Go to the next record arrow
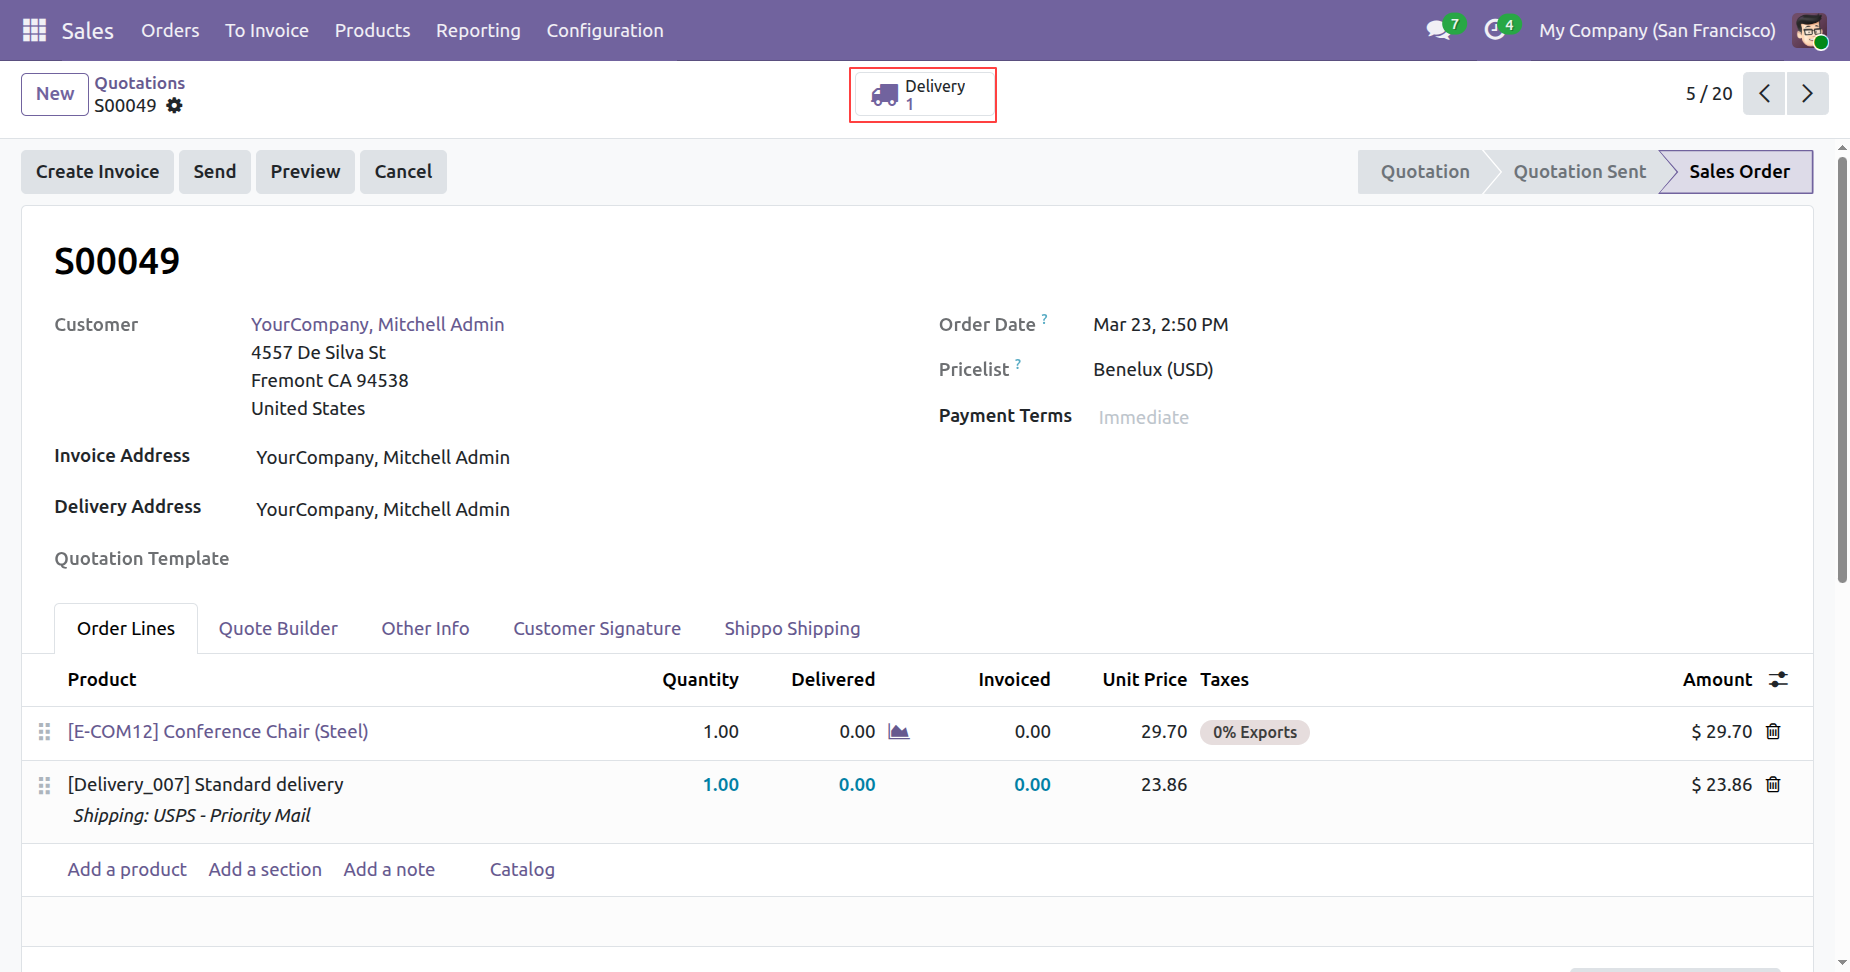 click(1807, 94)
